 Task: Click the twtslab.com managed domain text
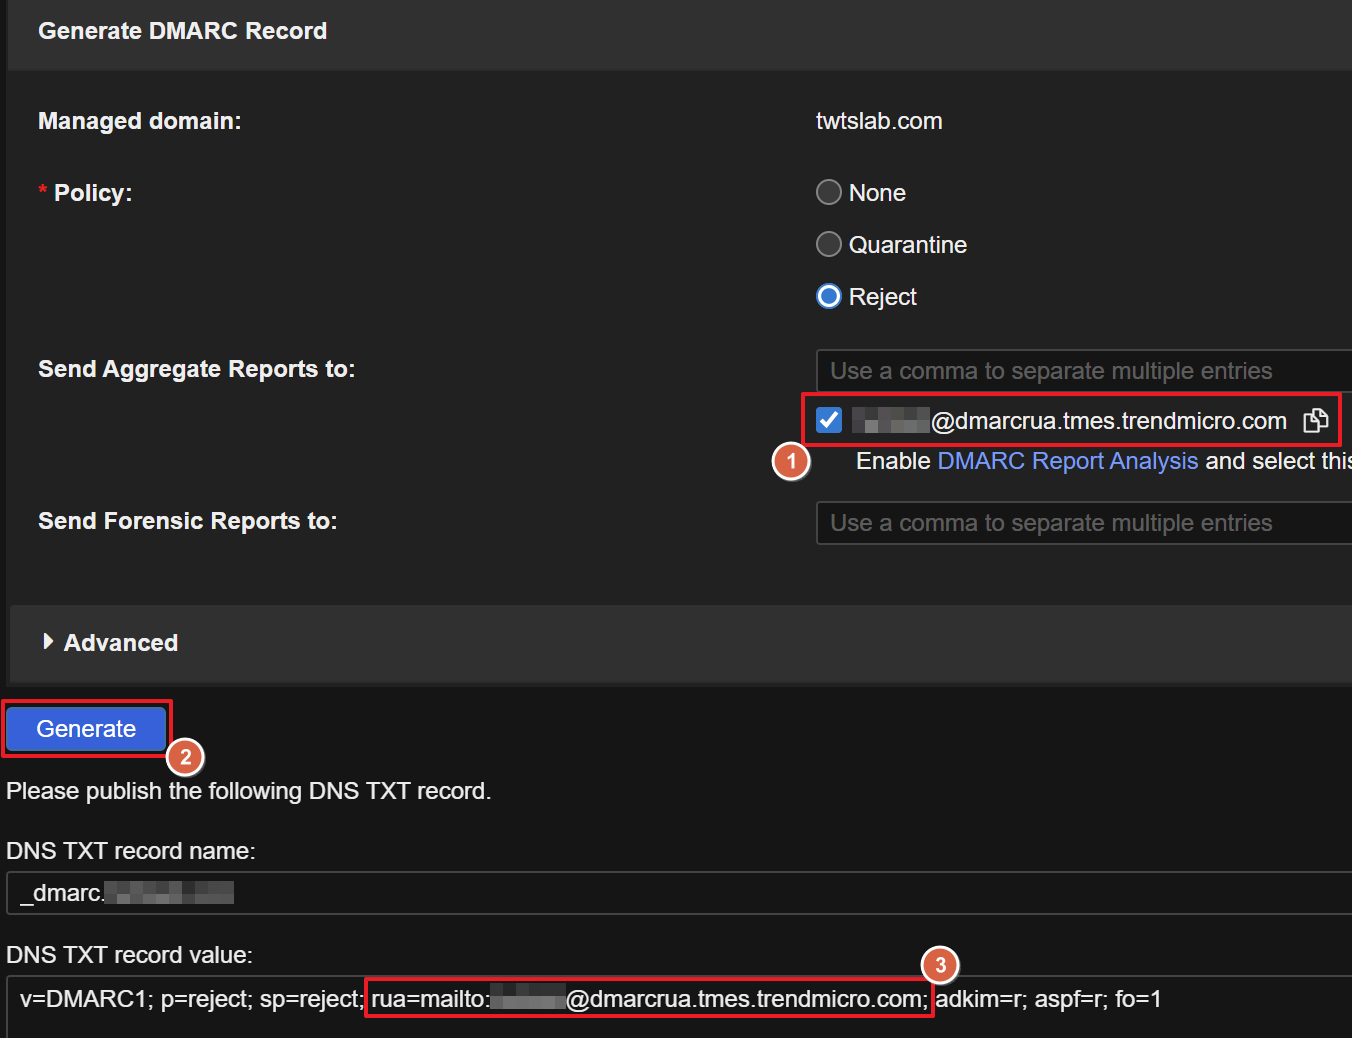tap(878, 121)
